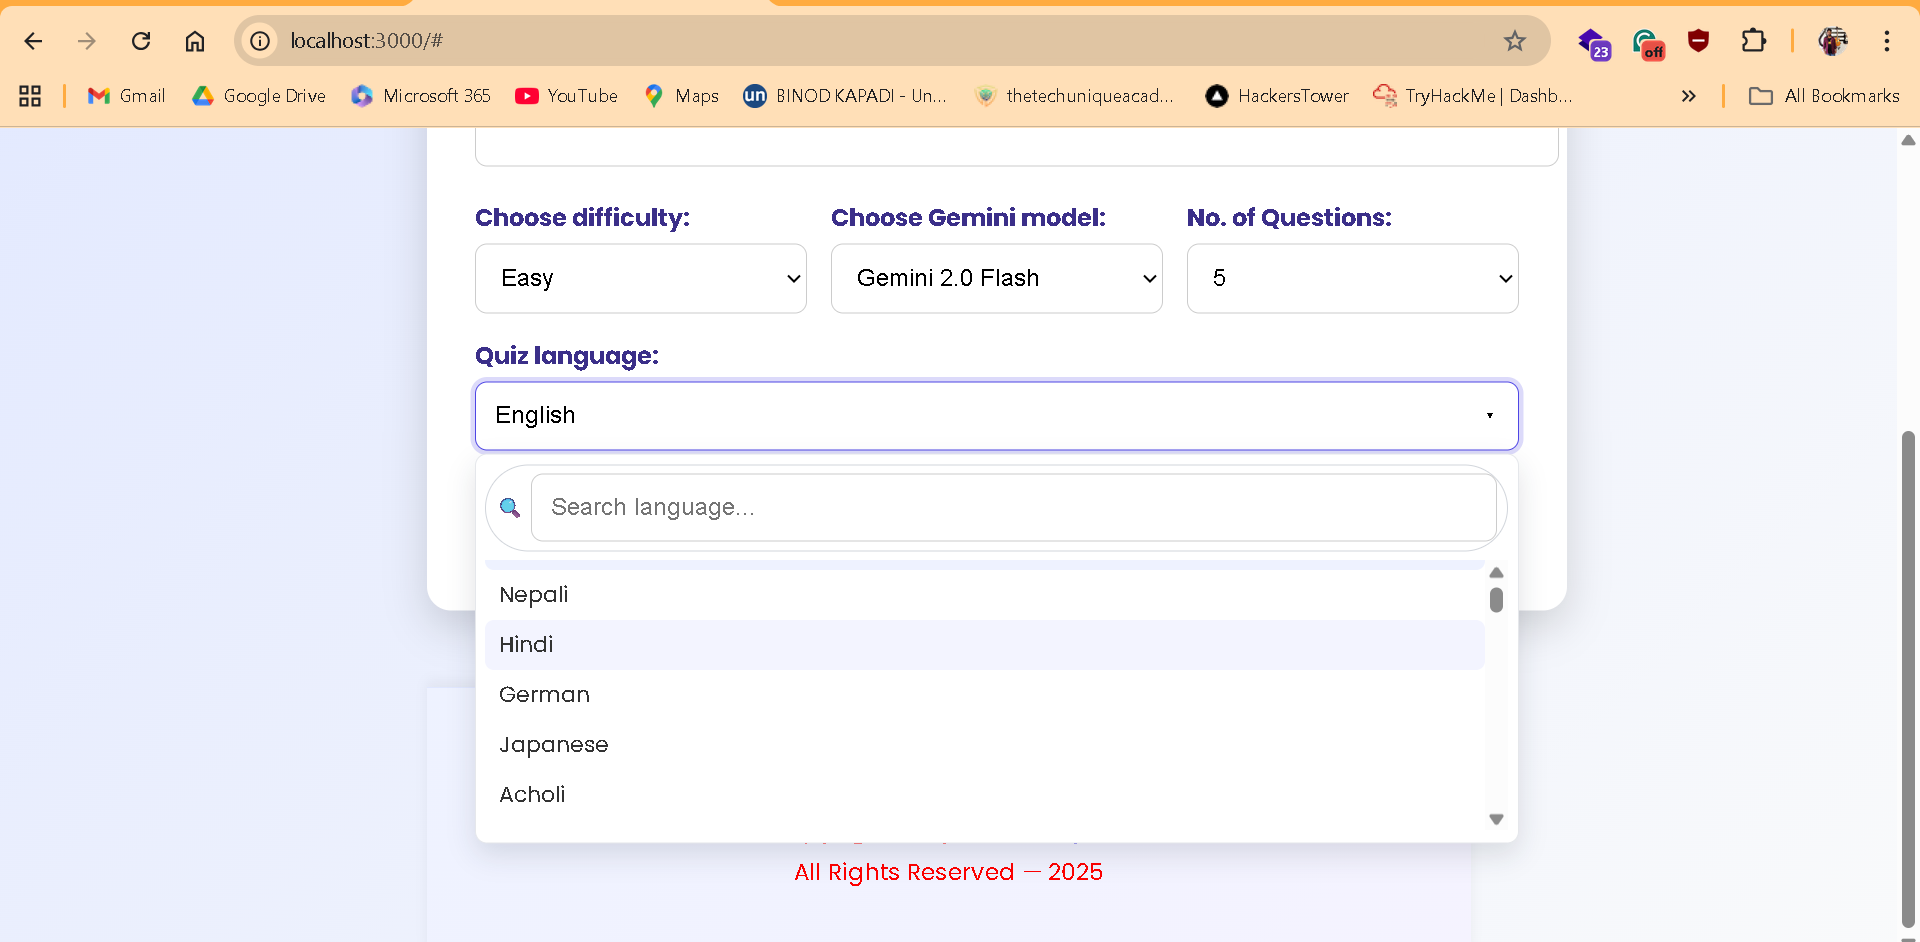
Task: Bookmark this page with the star icon
Action: click(x=1515, y=41)
